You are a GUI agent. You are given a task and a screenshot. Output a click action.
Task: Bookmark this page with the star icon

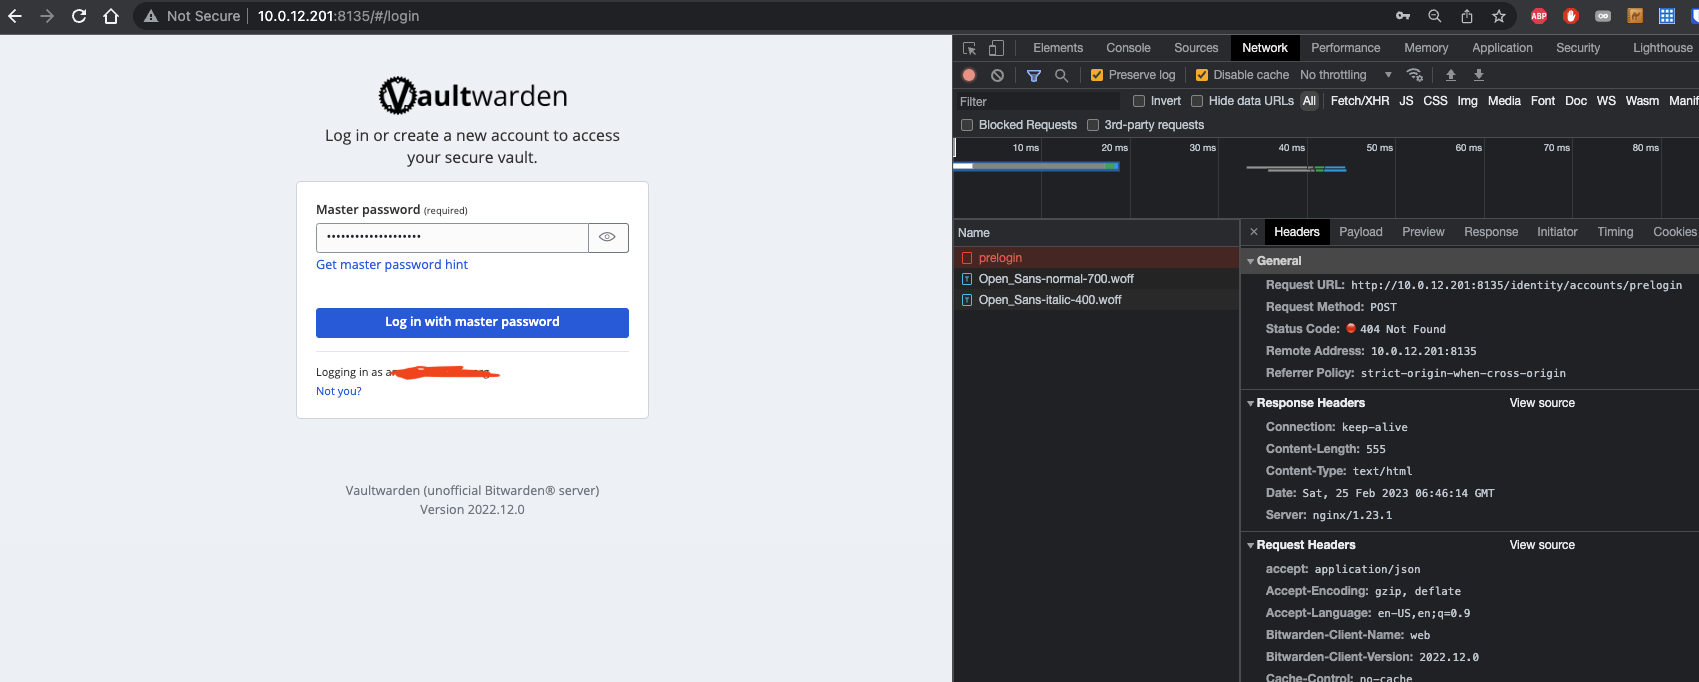(1499, 16)
